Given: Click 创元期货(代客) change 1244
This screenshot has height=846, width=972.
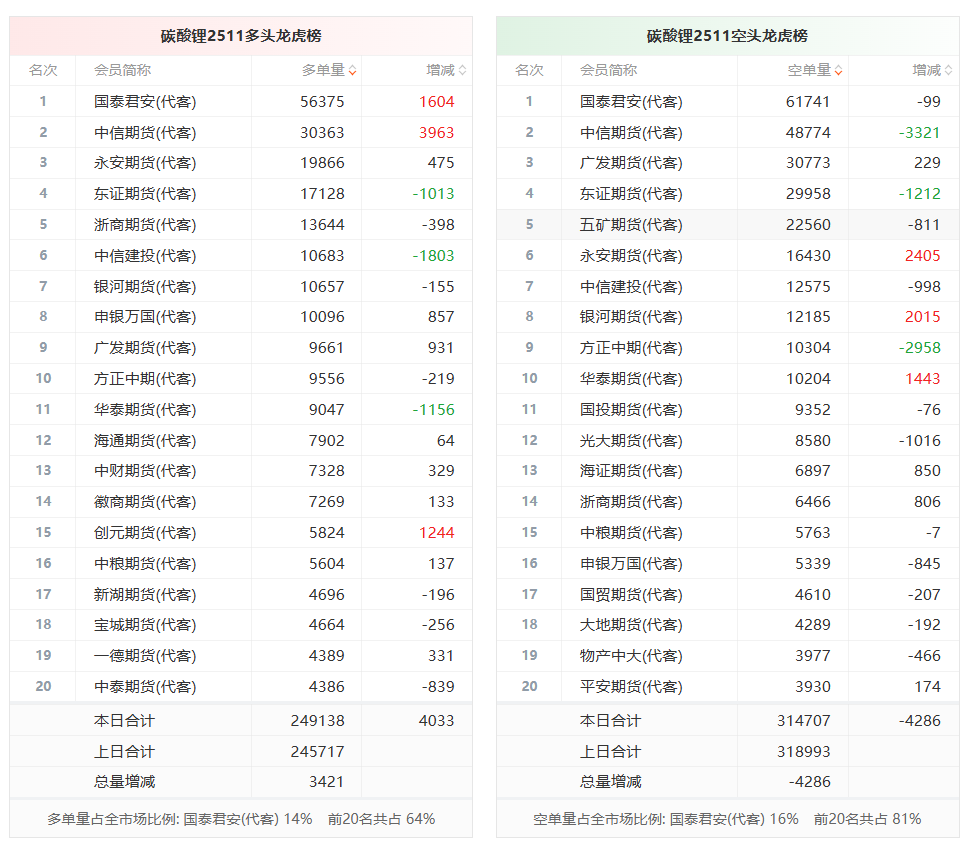Looking at the screenshot, I should 437,533.
